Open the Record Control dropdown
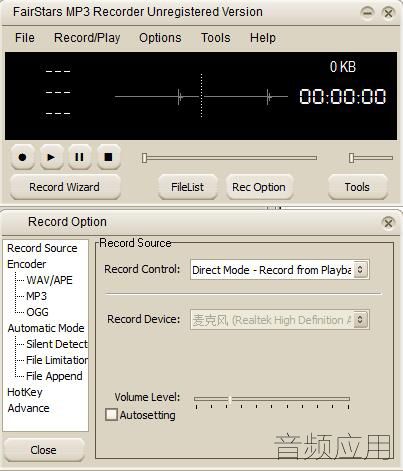The image size is (403, 471). click(279, 270)
